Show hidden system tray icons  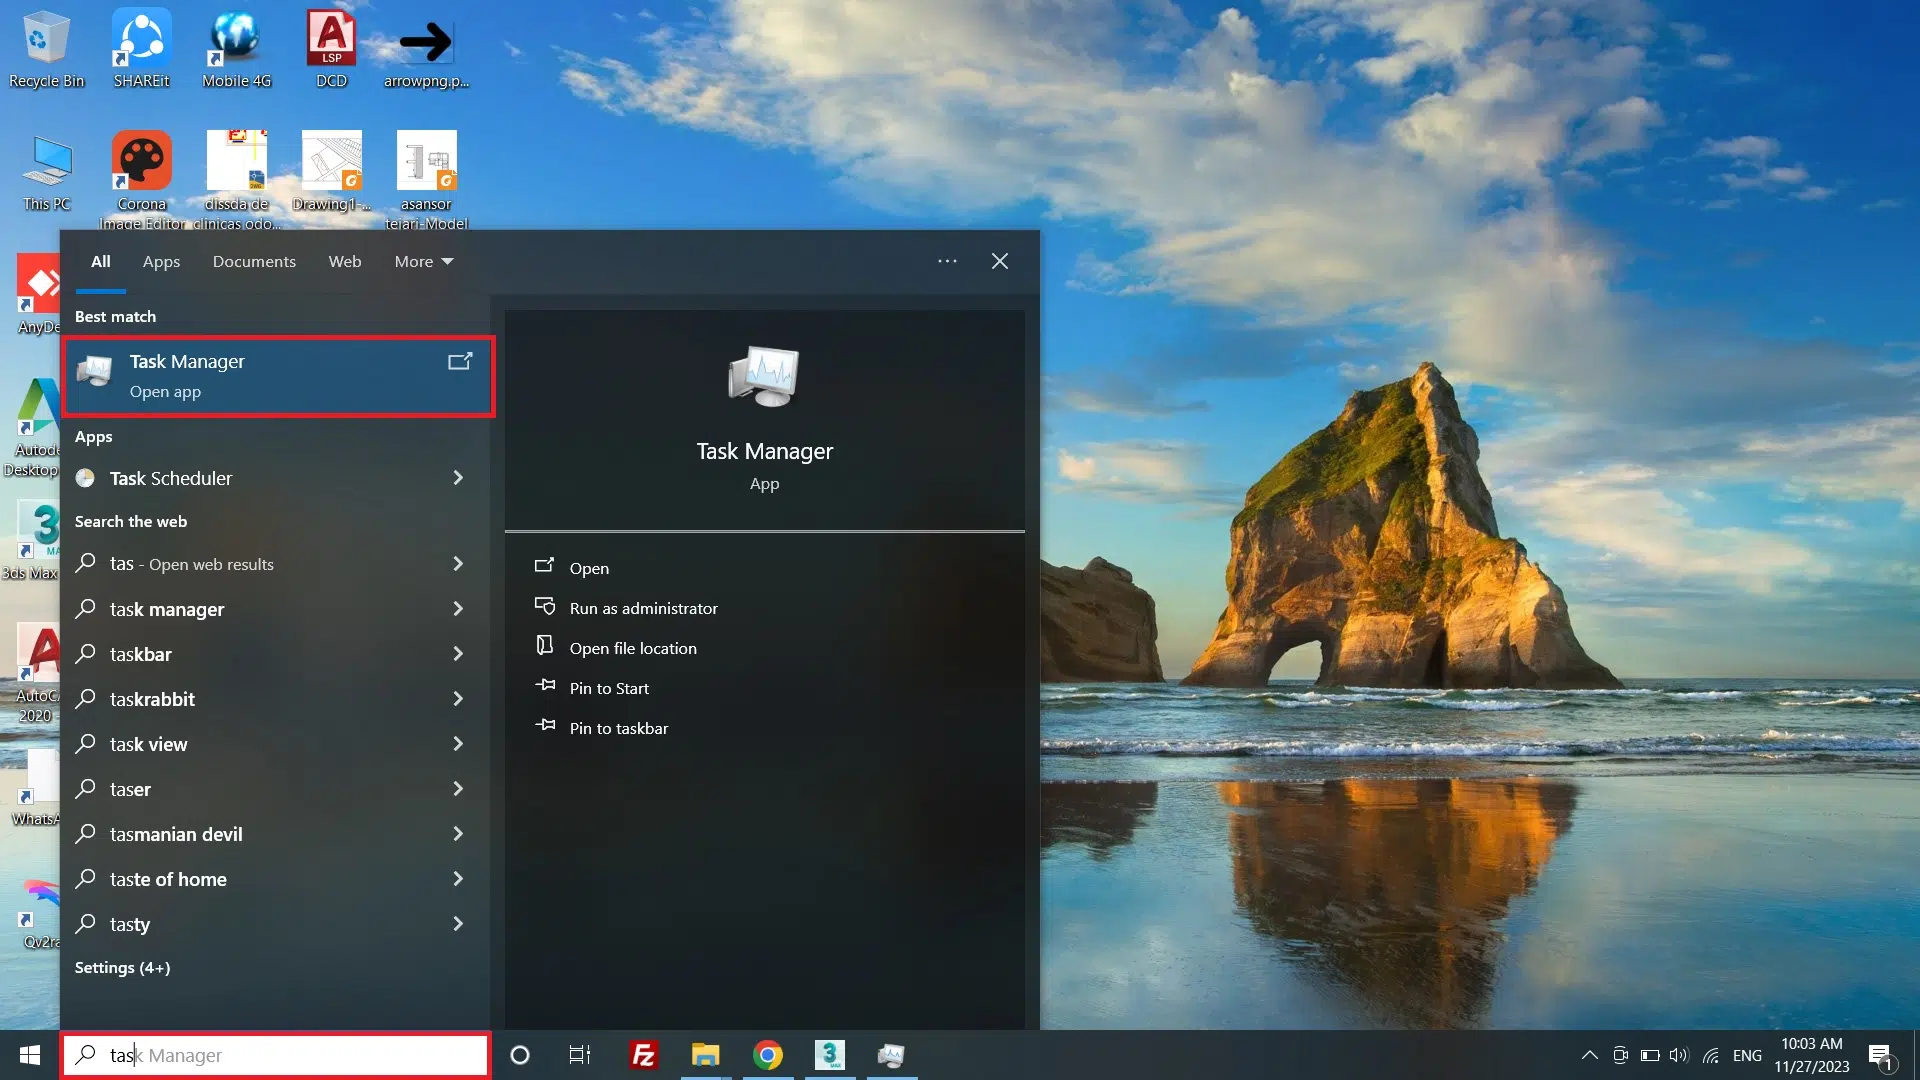pyautogui.click(x=1589, y=1055)
